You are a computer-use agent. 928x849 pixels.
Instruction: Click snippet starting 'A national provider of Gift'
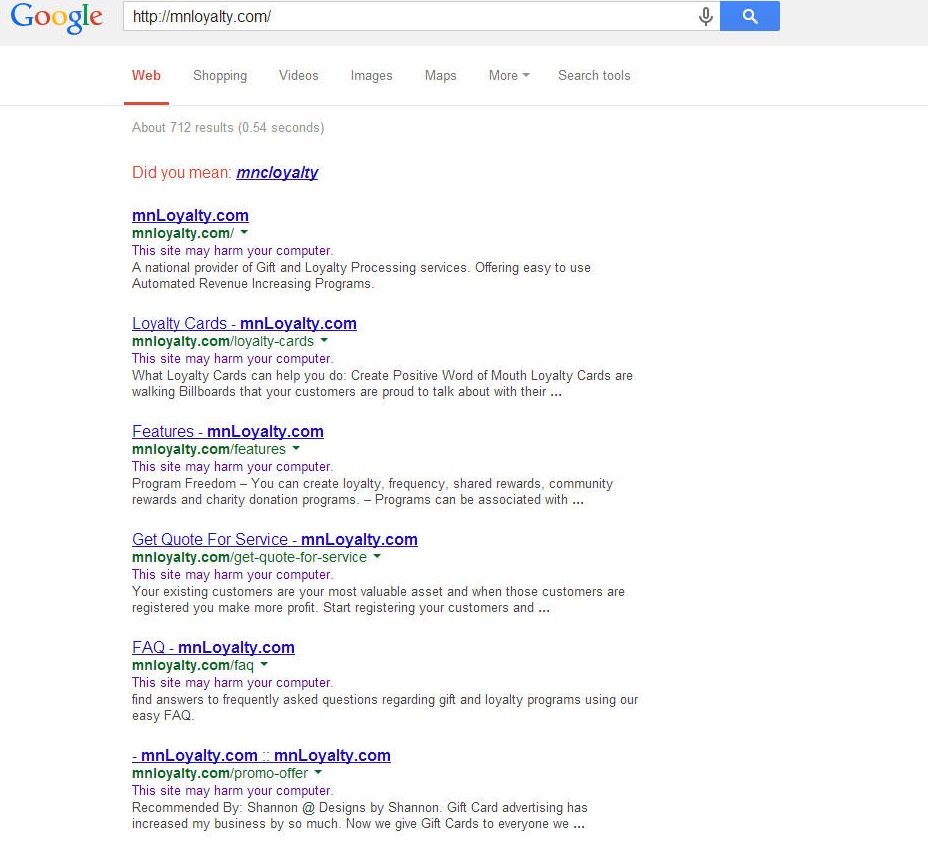pyautogui.click(x=361, y=276)
